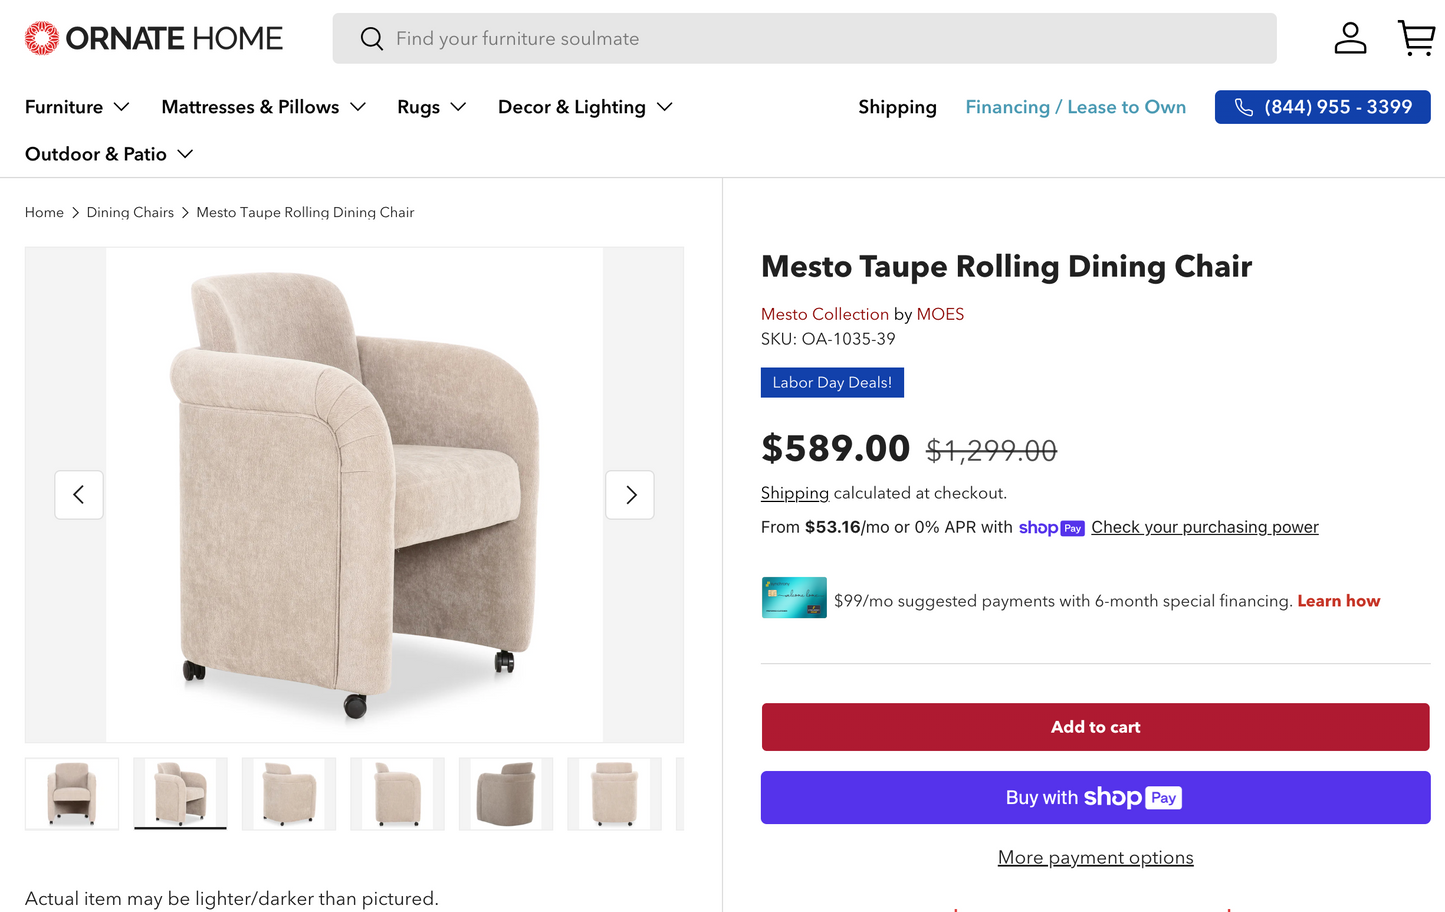1445x912 pixels.
Task: Show the next product image with right arrow
Action: coord(630,494)
